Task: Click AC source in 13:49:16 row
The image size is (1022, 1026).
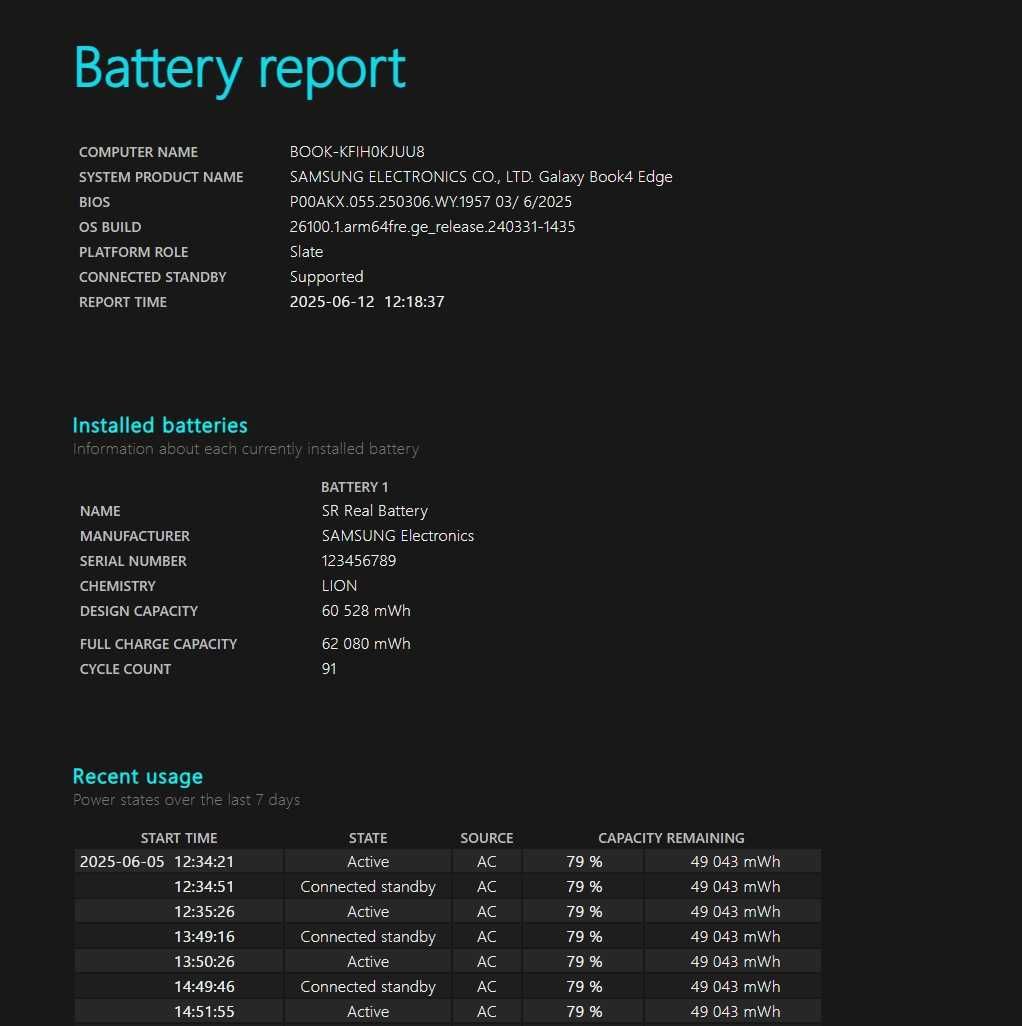Action: [x=487, y=936]
